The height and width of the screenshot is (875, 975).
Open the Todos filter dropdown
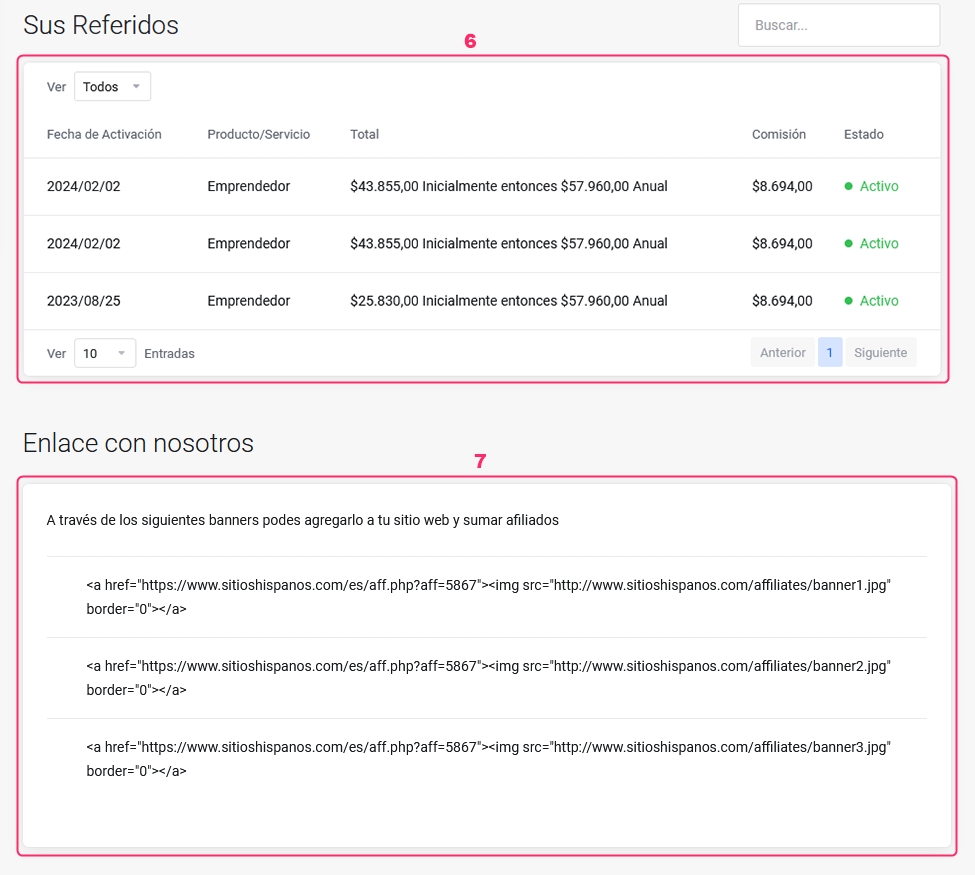click(112, 87)
